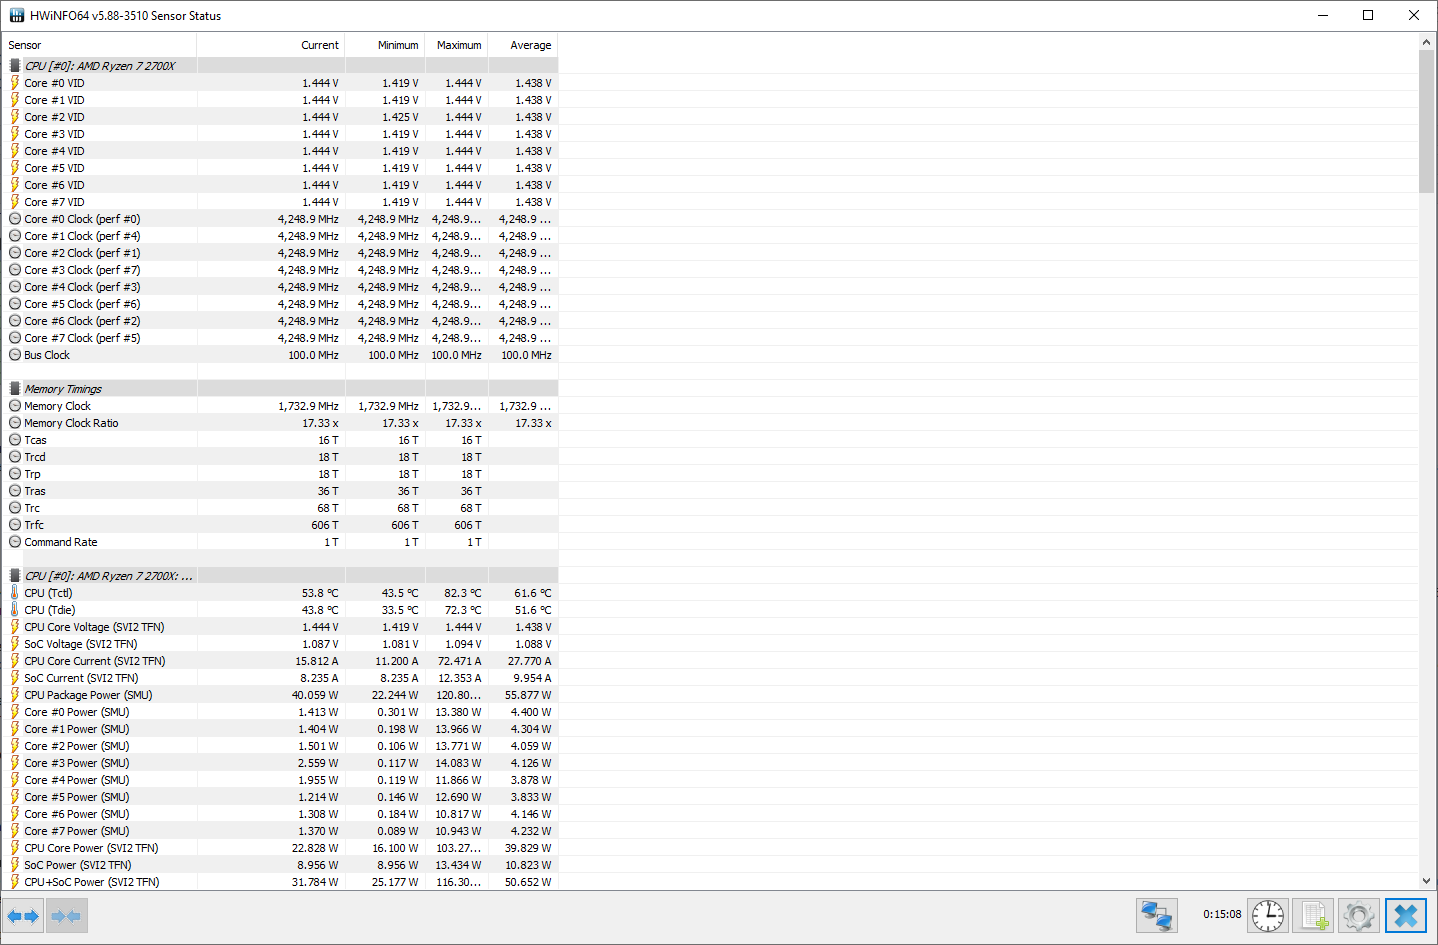Click the Current column header
Viewport: 1438px width, 945px height.
(271, 45)
